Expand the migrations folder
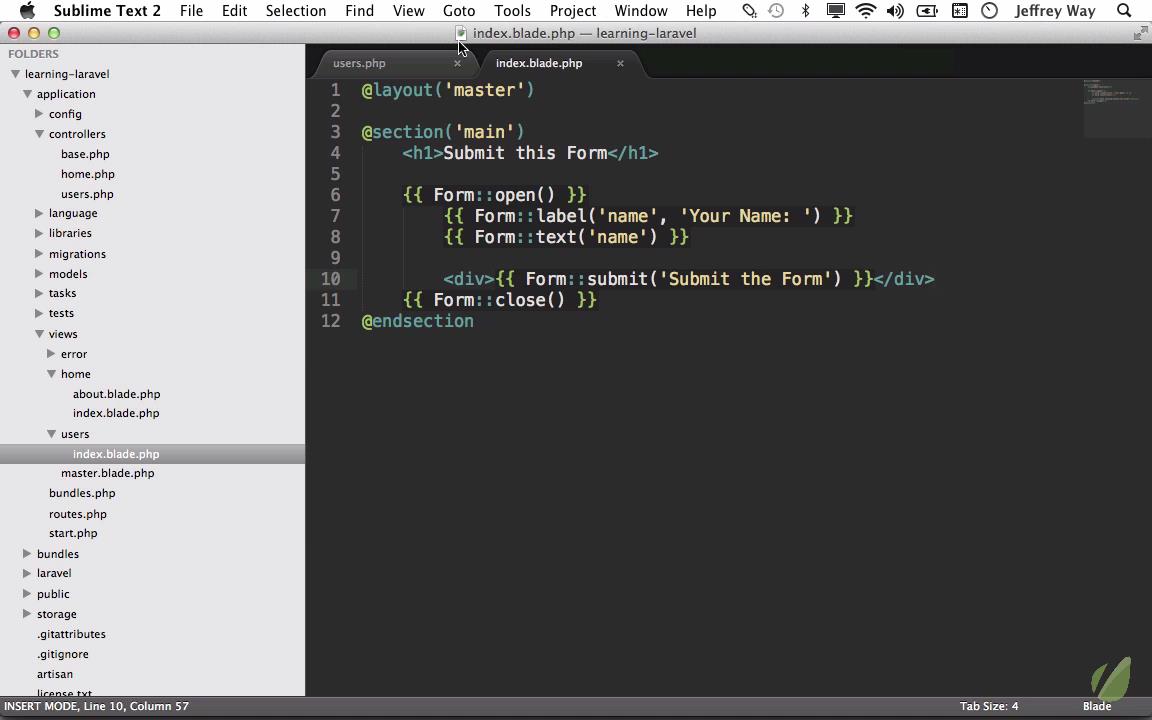1152x720 pixels. [39, 253]
